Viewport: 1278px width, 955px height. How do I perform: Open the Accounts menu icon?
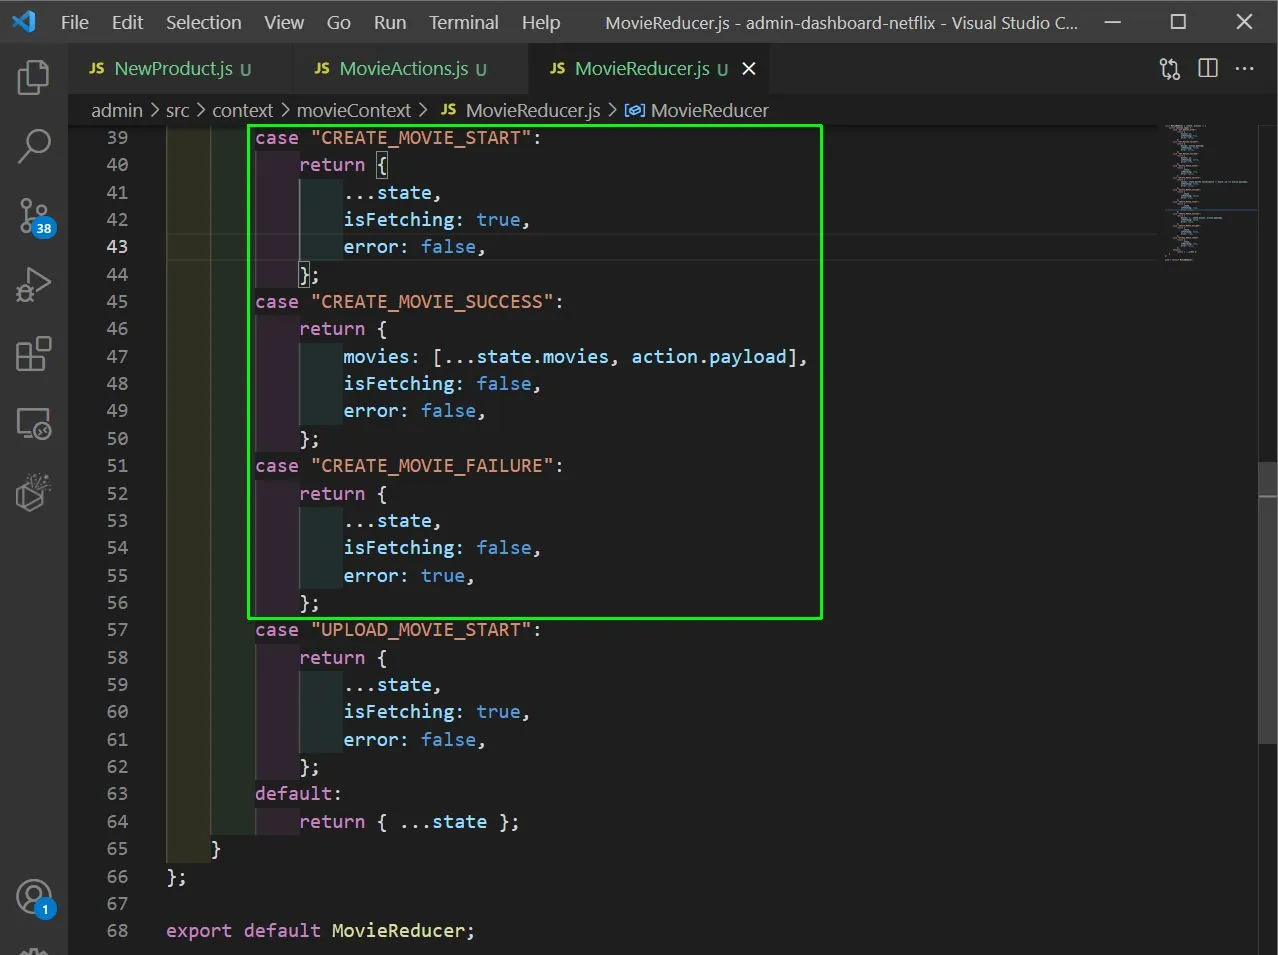click(34, 898)
